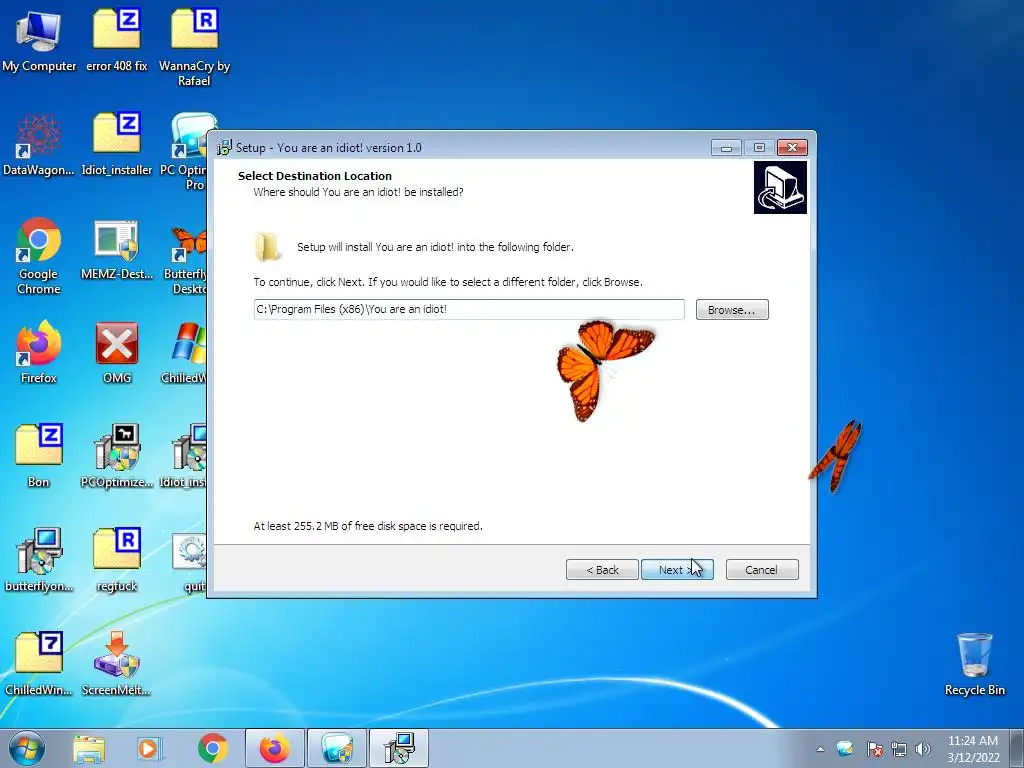Screen dimensions: 1024x768
Task: Open the Bon zip folder icon
Action: click(39, 456)
